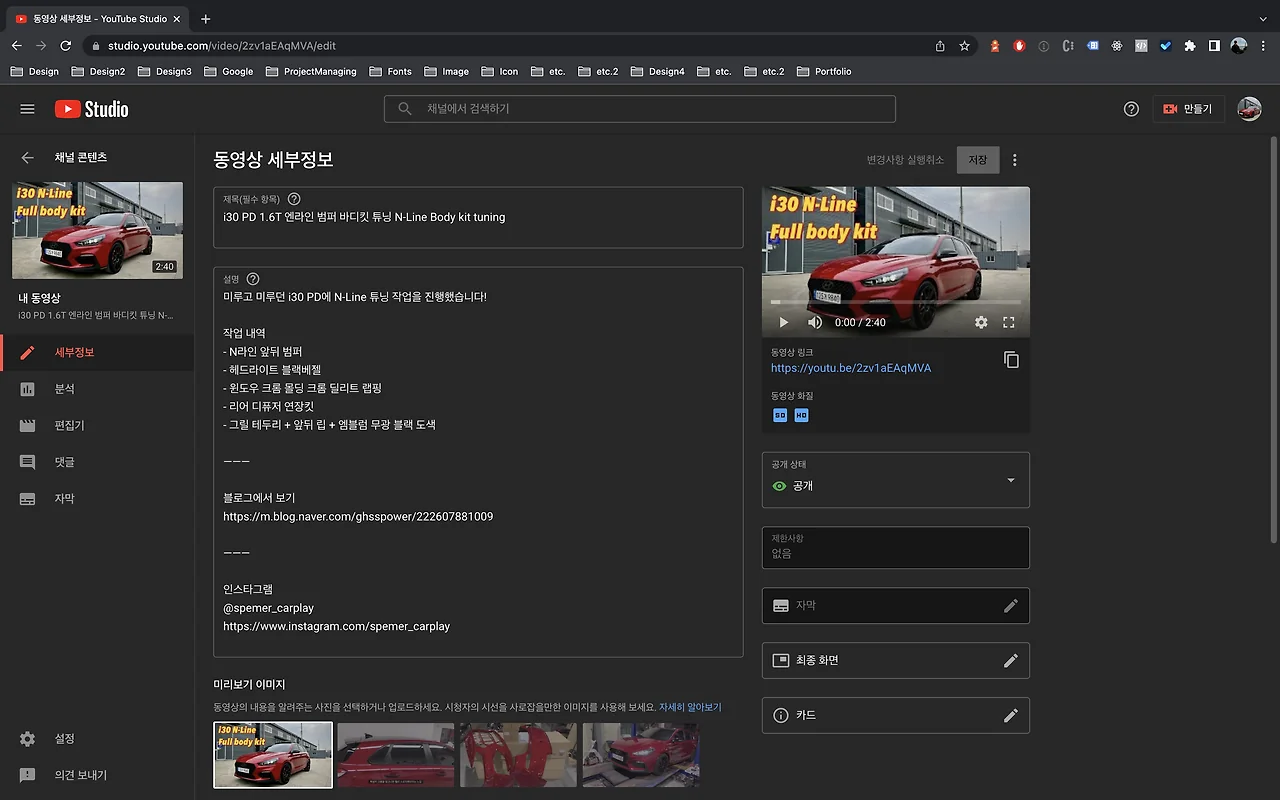Enter fullscreen in the video preview player
The height and width of the screenshot is (800, 1280).
[x=1008, y=322]
